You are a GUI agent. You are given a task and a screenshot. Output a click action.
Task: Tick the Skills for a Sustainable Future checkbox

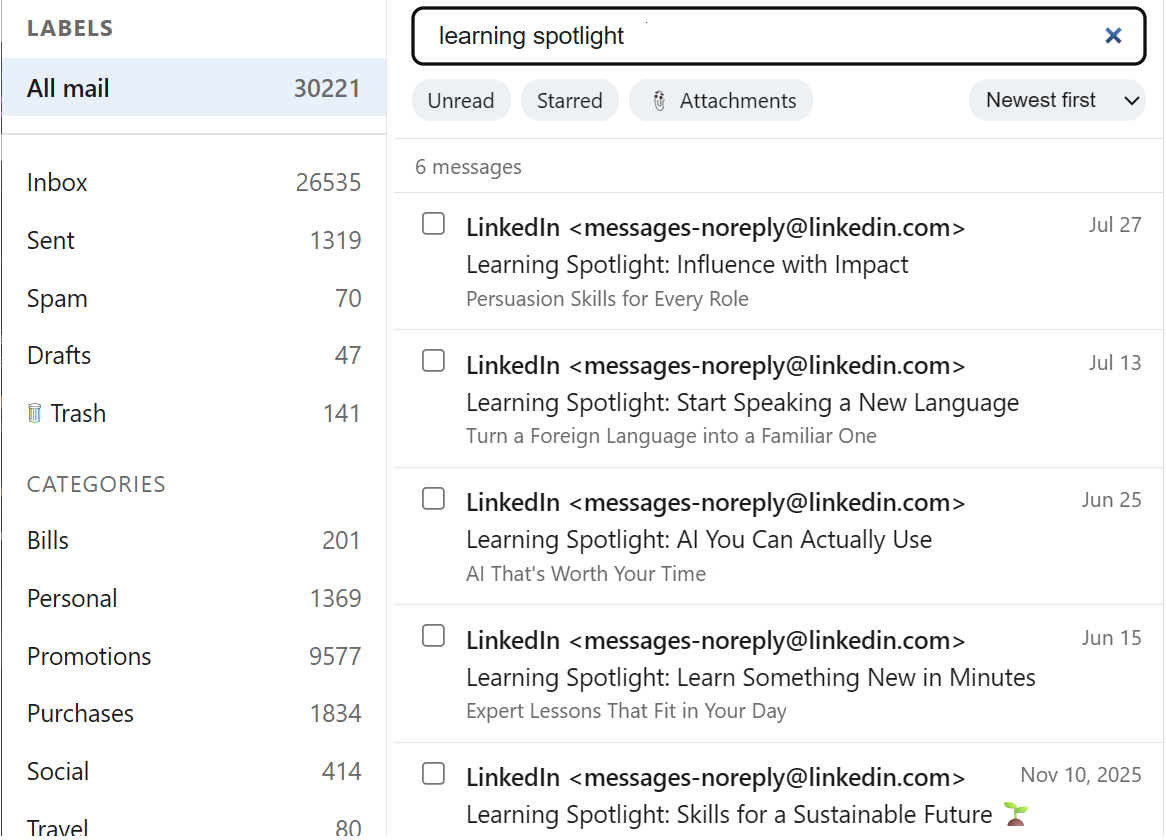point(434,774)
